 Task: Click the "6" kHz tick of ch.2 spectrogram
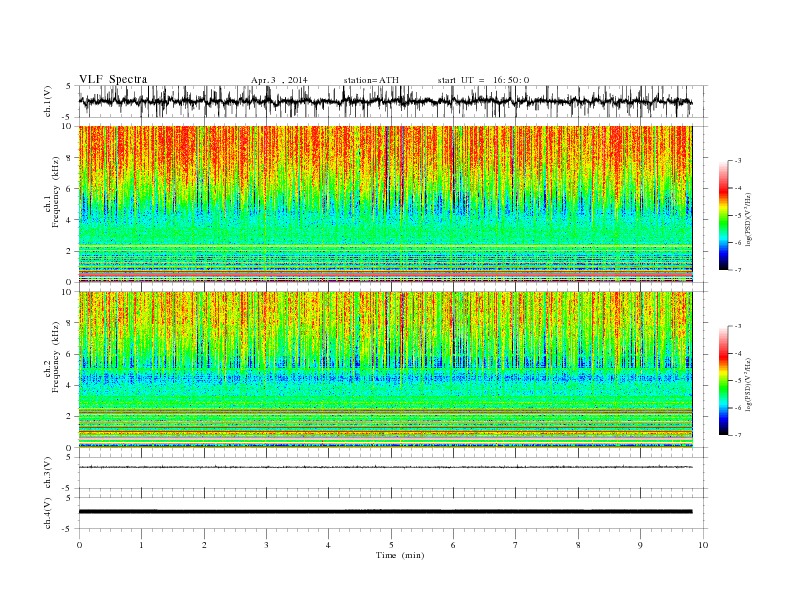[x=70, y=354]
